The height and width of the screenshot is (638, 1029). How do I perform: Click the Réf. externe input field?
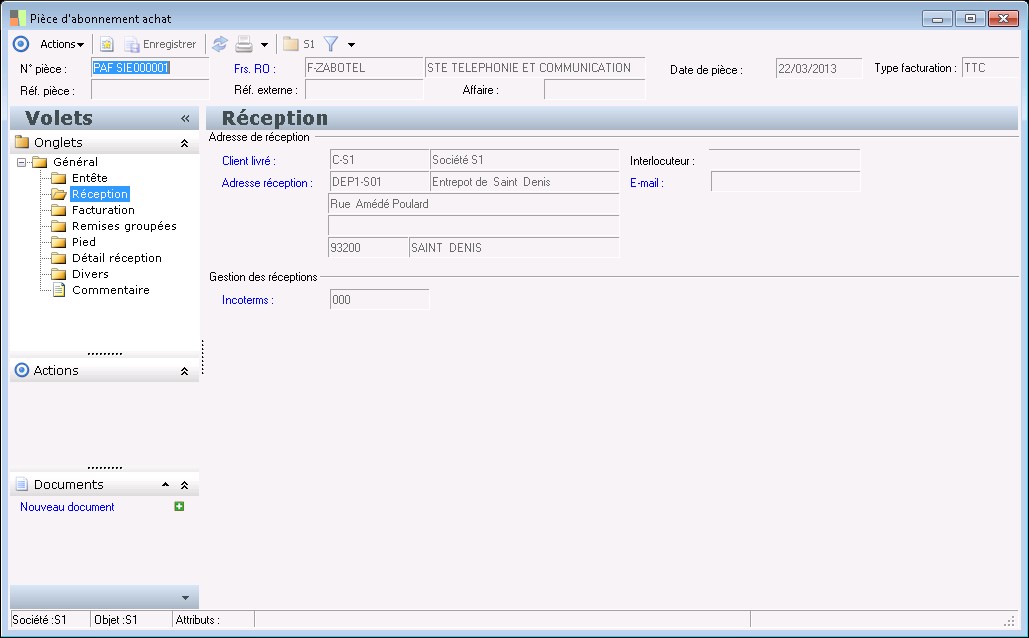(364, 90)
